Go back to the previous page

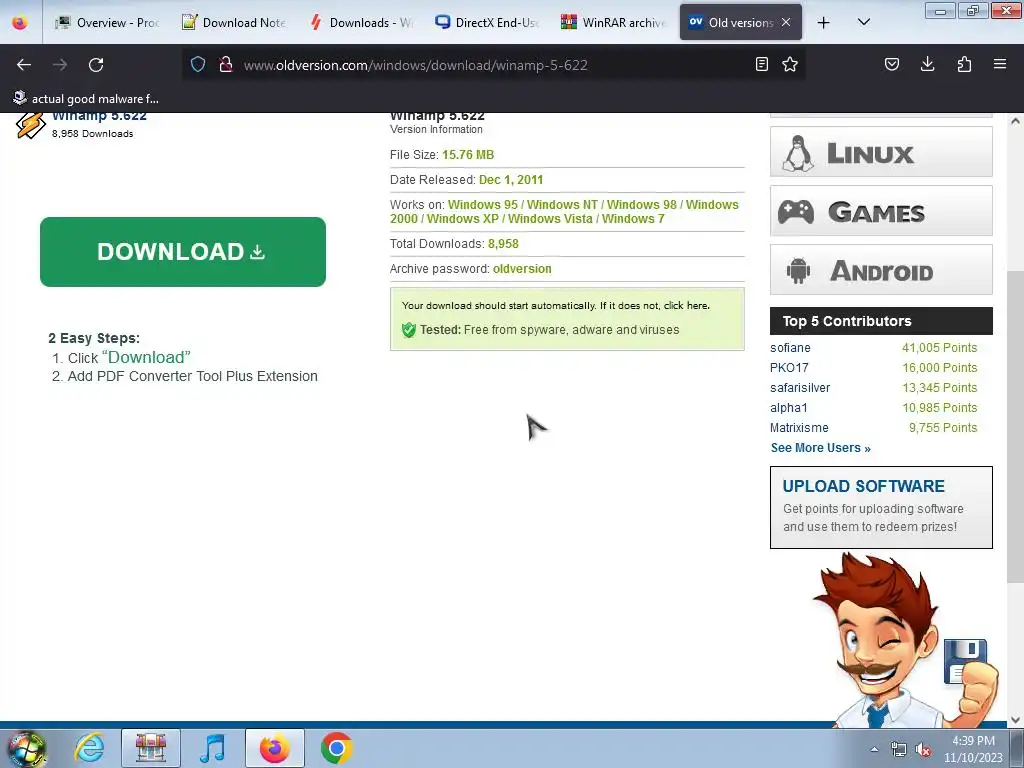(24, 65)
